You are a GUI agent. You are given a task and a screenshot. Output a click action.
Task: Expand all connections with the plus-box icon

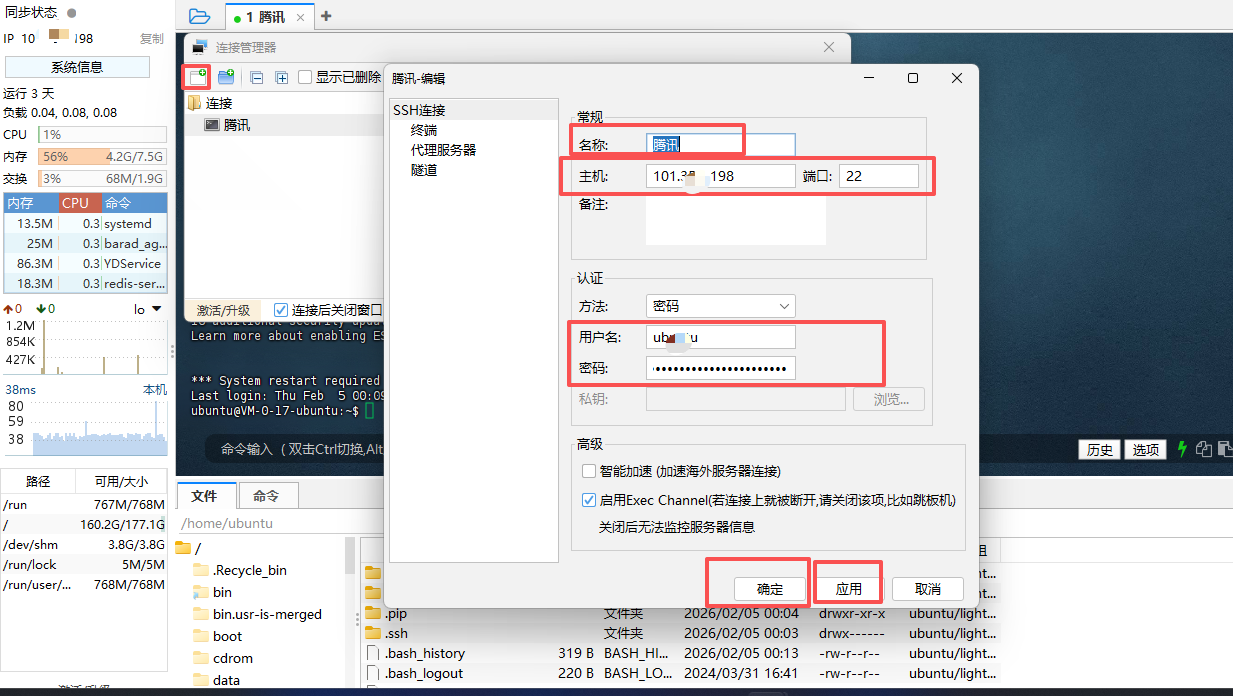(x=282, y=77)
